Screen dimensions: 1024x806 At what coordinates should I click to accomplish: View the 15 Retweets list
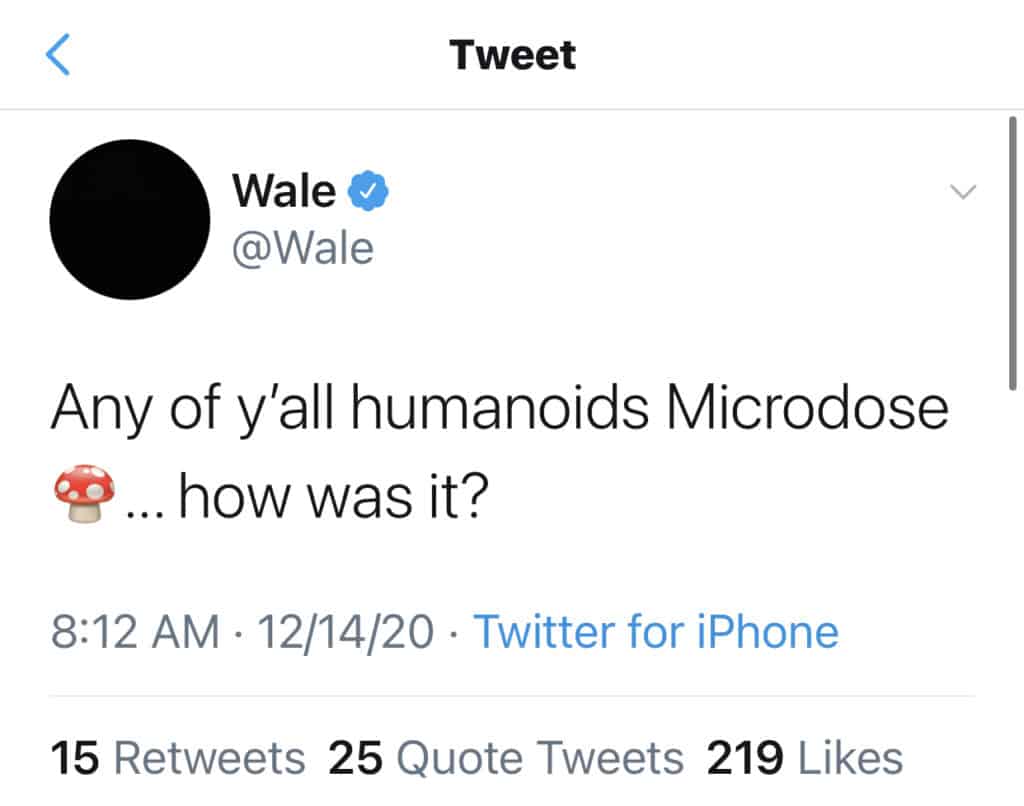pos(178,758)
